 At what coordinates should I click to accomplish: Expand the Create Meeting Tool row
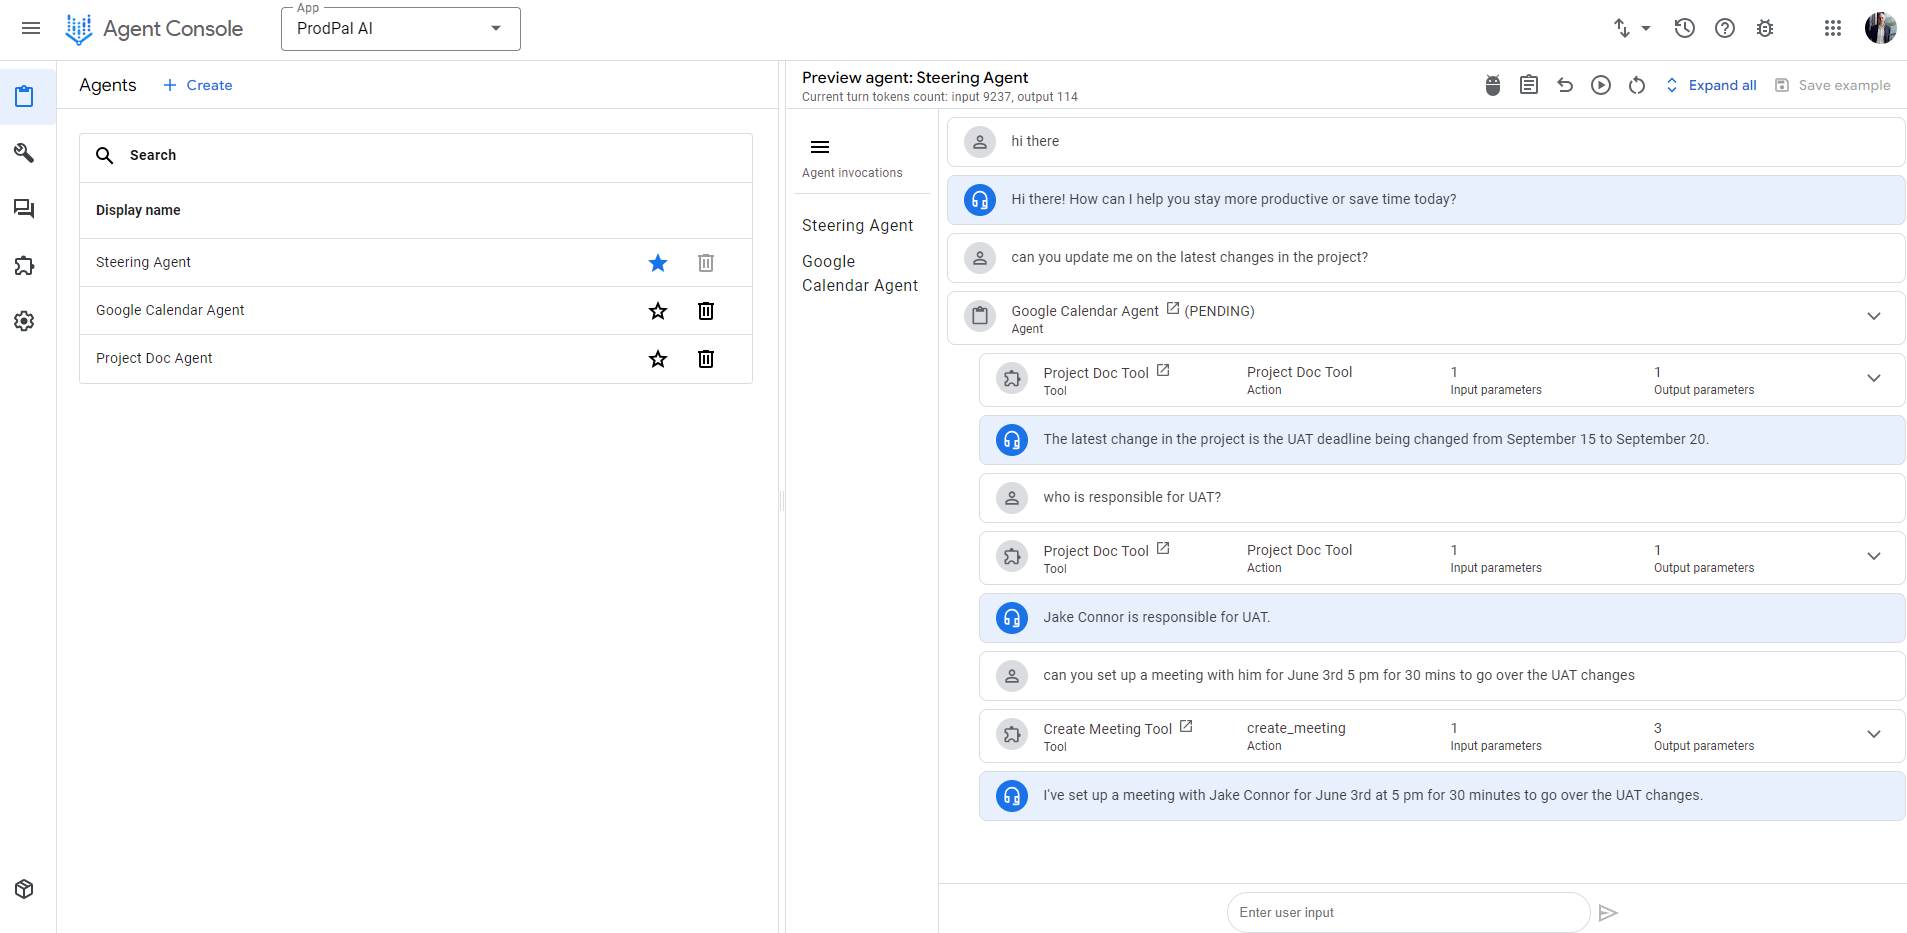(1874, 735)
